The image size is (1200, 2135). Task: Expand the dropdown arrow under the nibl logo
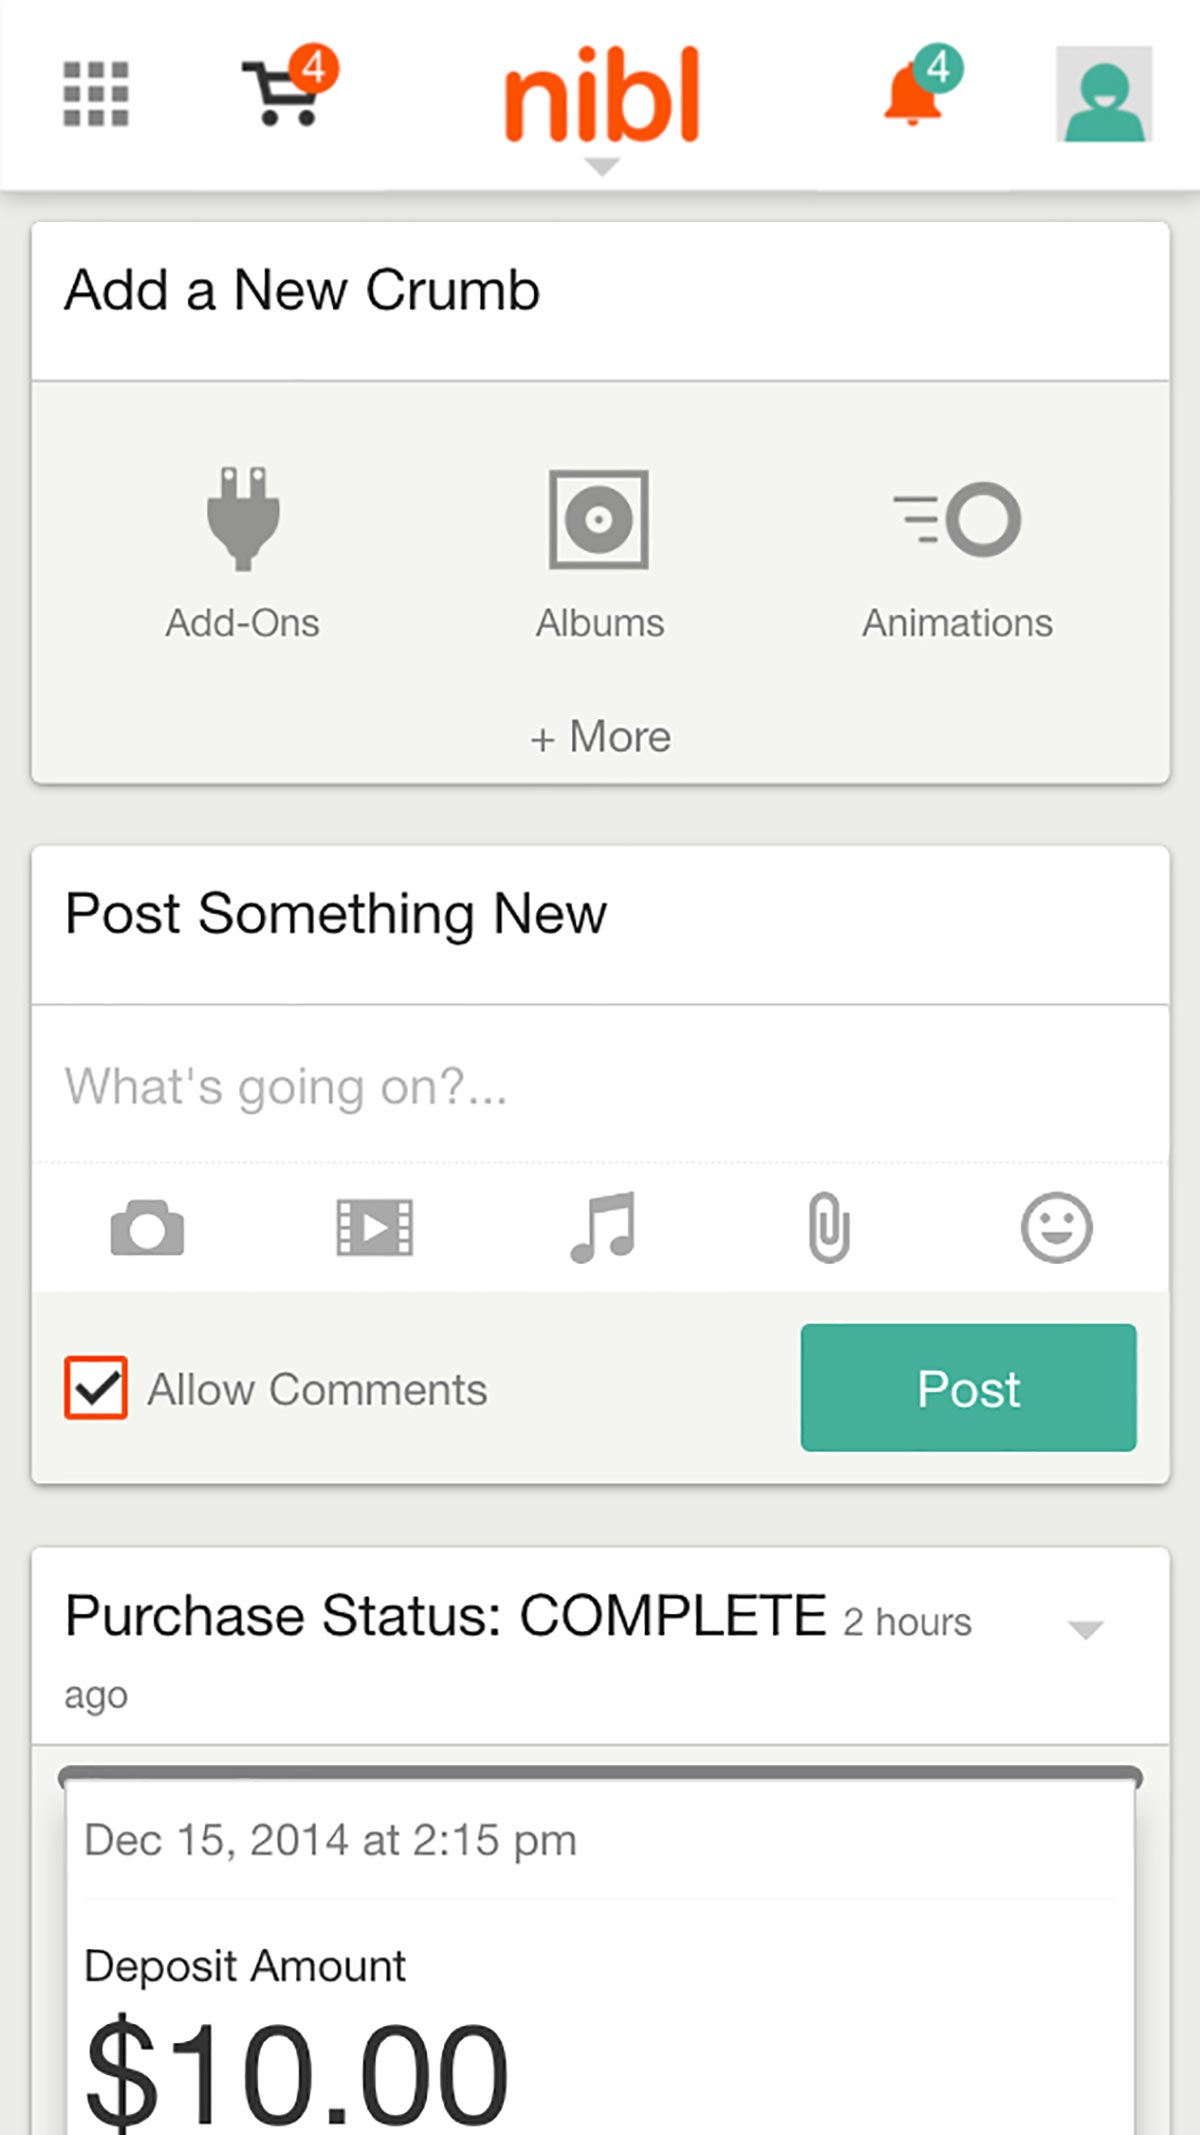coord(601,167)
